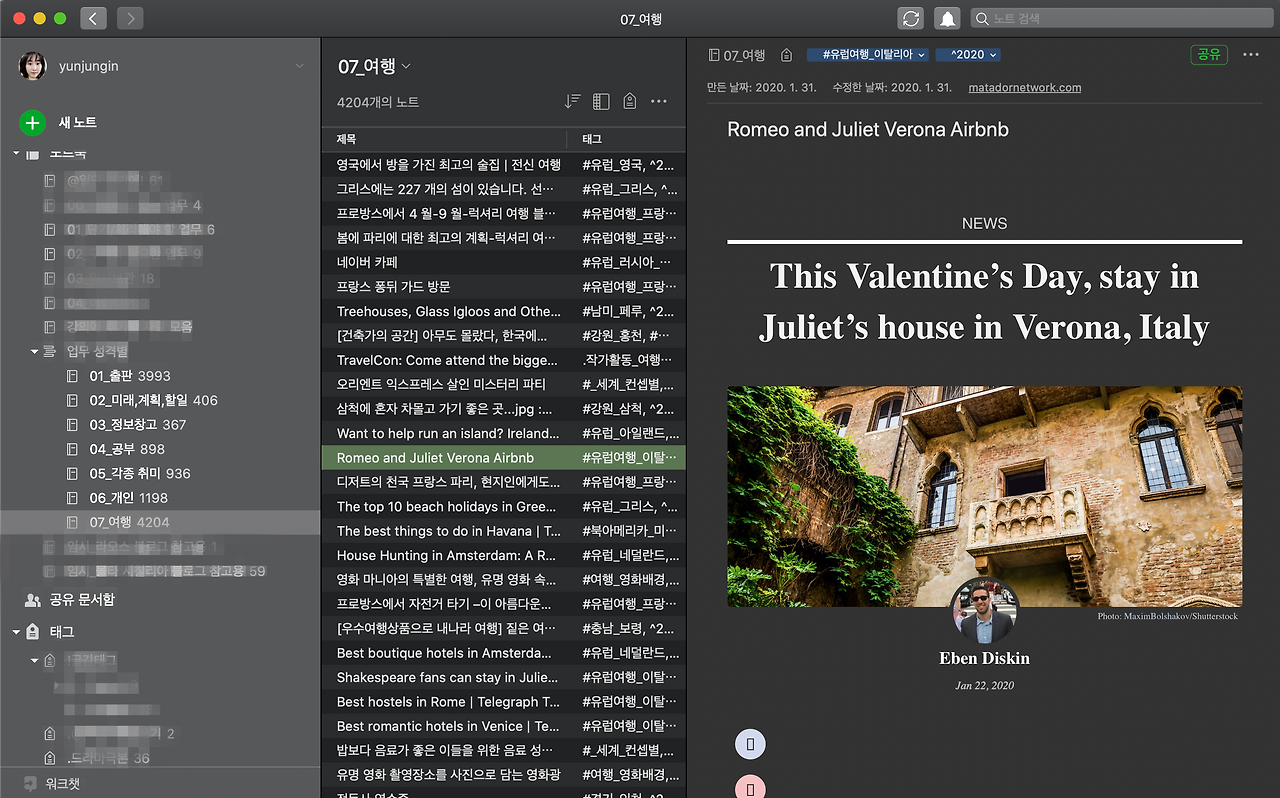1280x798 pixels.
Task: Select 'Romeo and Juliet Verona Airbnb' in the note list
Action: 504,458
